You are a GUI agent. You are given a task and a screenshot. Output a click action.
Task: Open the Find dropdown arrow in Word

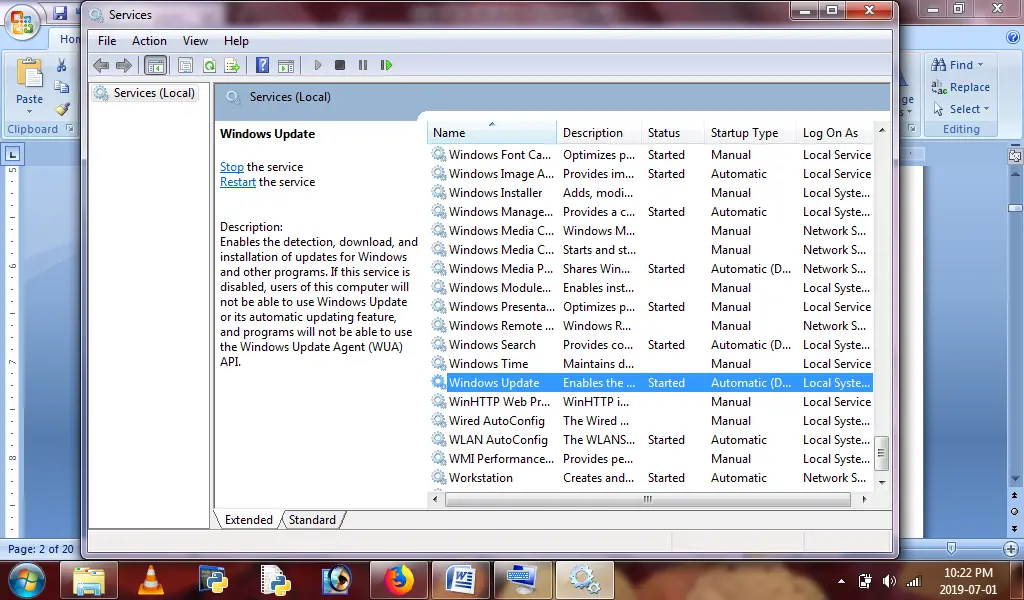980,65
